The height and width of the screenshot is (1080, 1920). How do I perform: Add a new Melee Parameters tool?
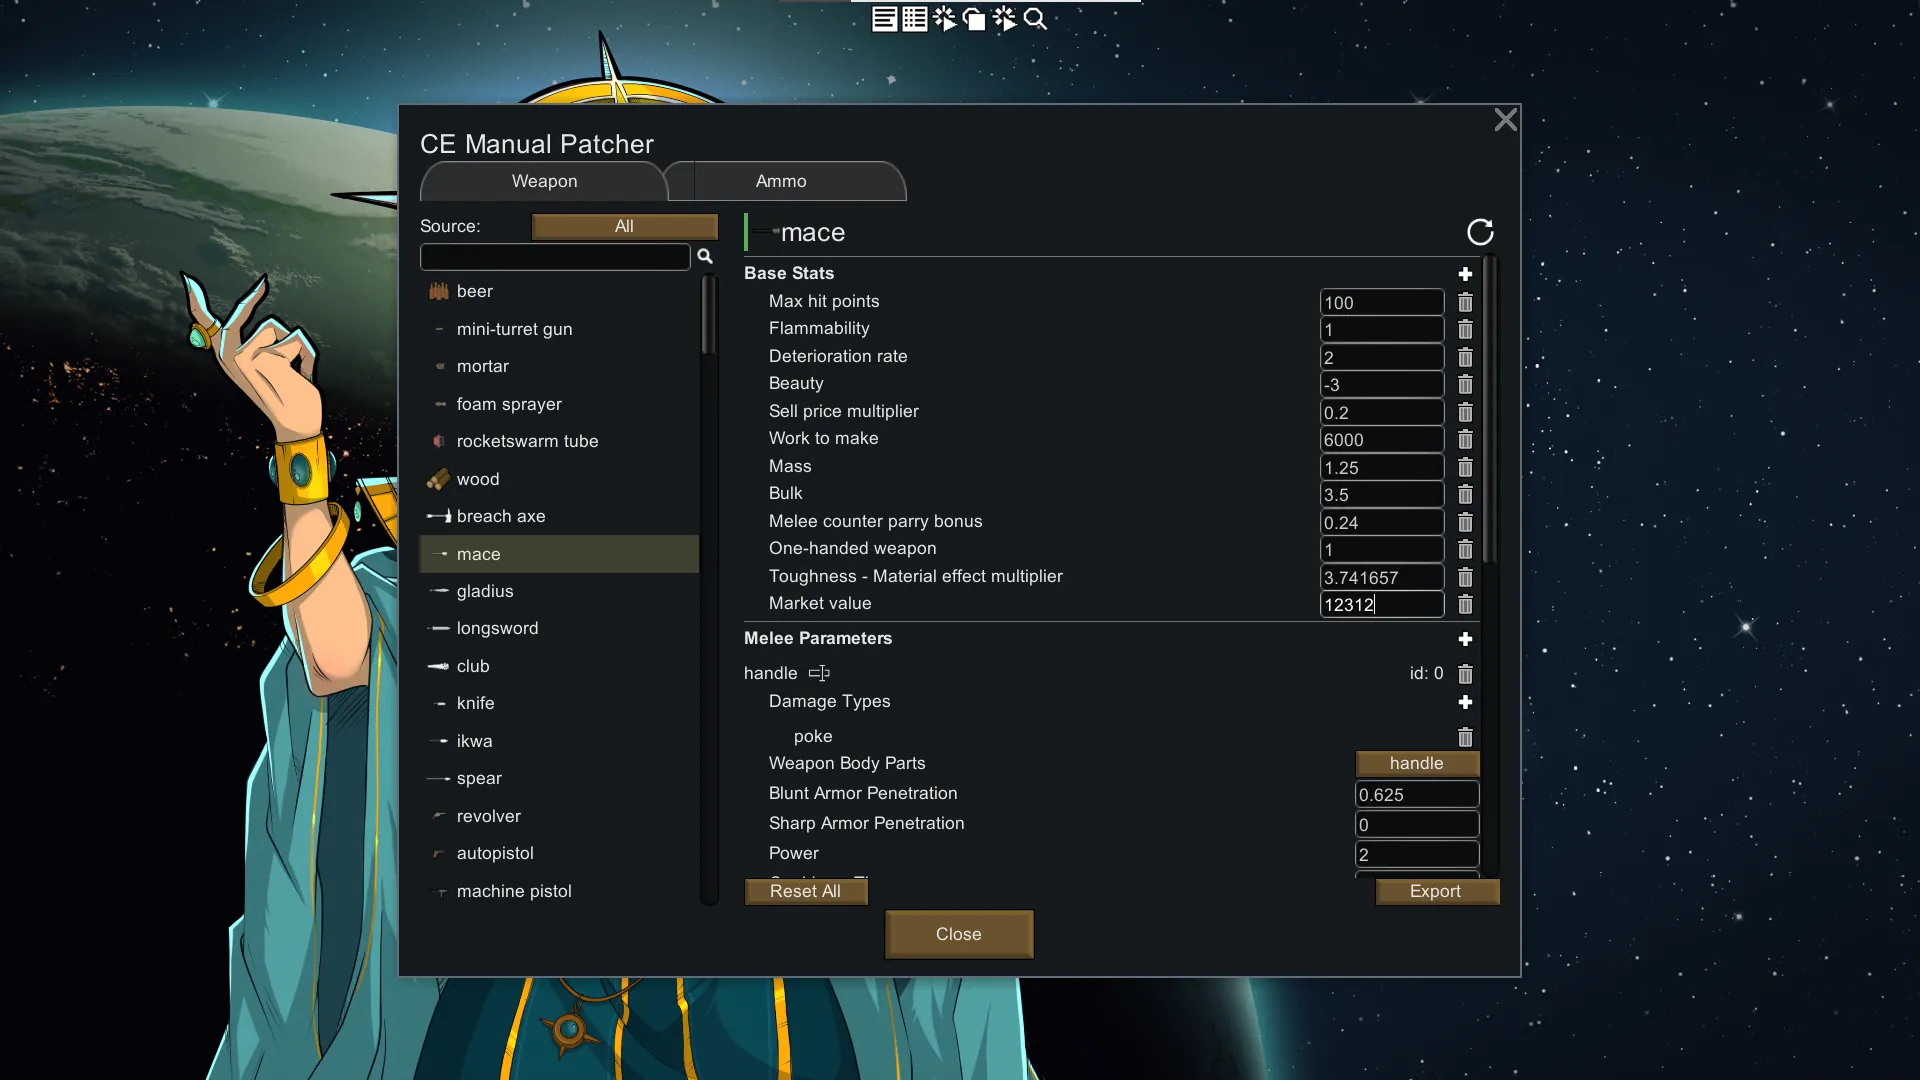[x=1465, y=639]
